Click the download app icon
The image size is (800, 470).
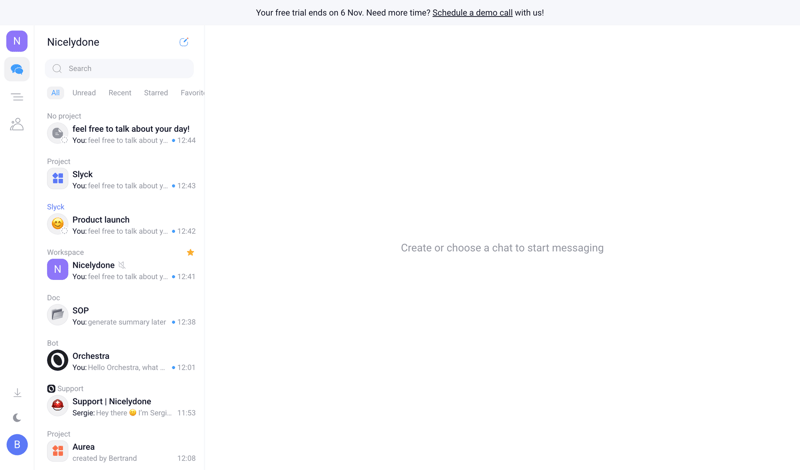[17, 393]
